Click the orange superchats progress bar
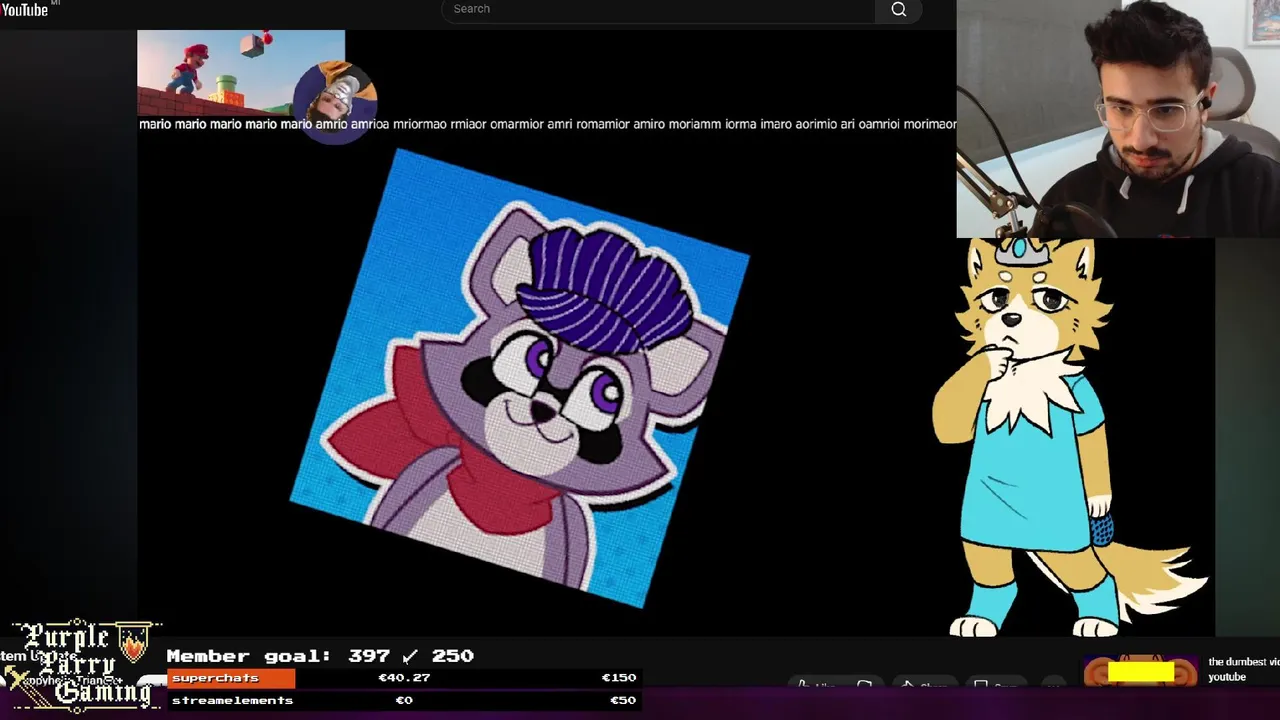The image size is (1280, 720). 231,678
